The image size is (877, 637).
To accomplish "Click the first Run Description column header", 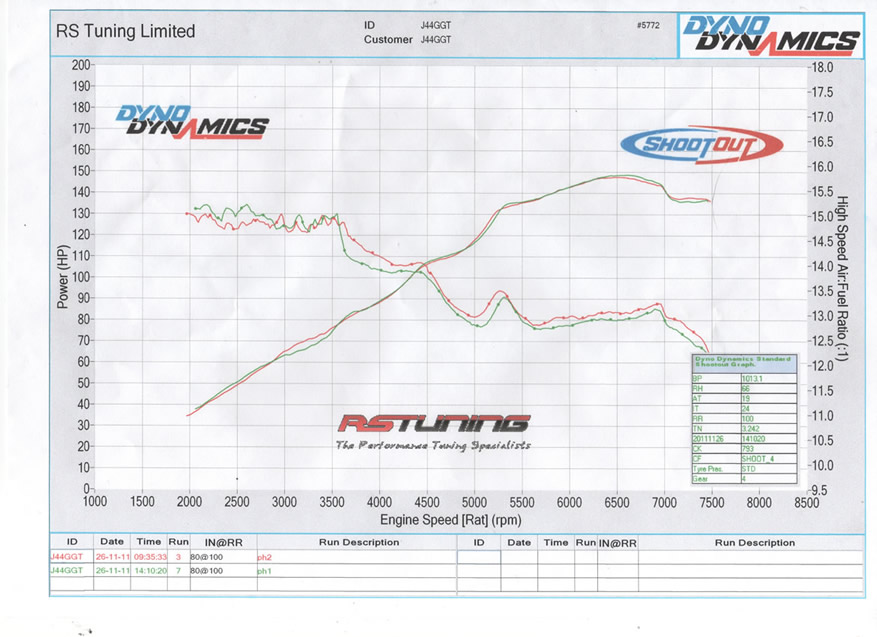I will click(358, 543).
